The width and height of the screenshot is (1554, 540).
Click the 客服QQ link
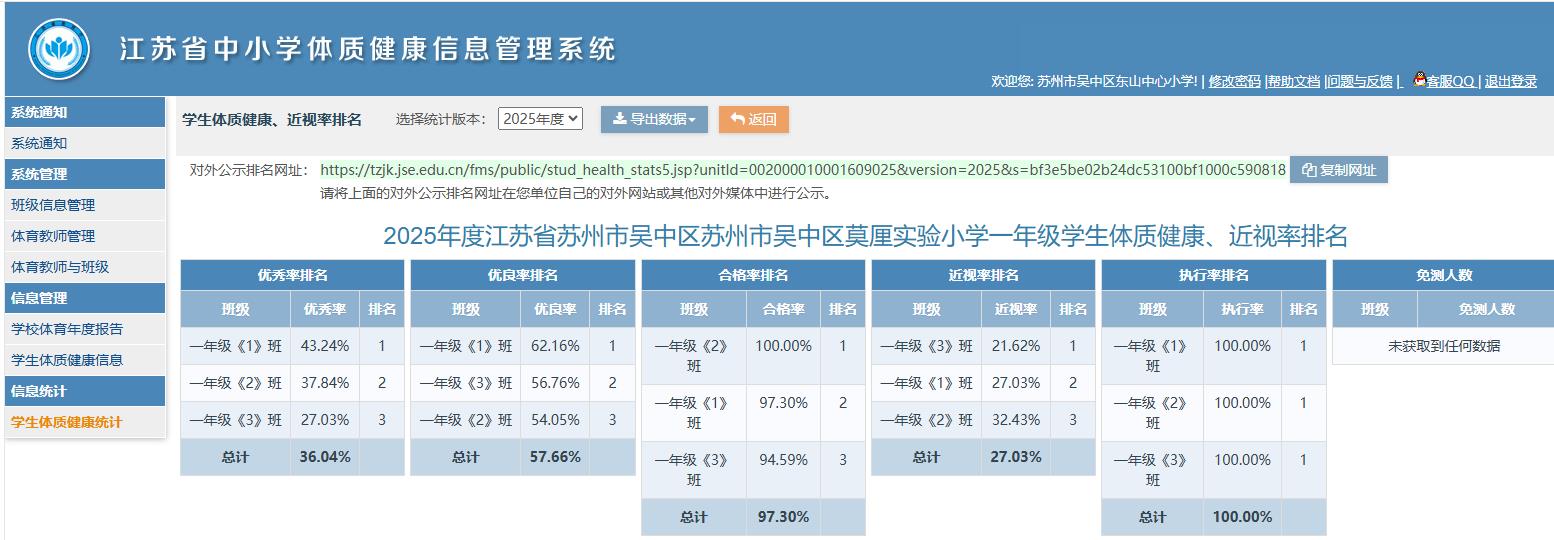pos(1450,81)
